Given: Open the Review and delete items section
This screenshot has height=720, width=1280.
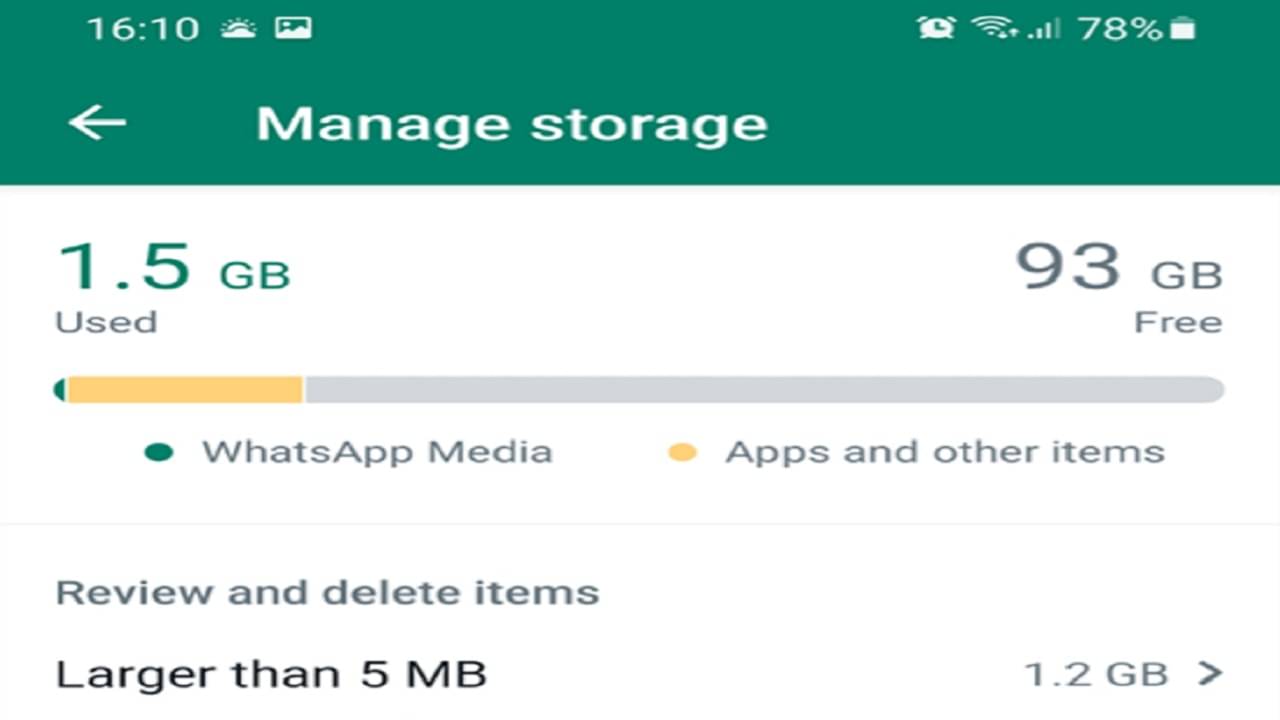Looking at the screenshot, I should [327, 592].
